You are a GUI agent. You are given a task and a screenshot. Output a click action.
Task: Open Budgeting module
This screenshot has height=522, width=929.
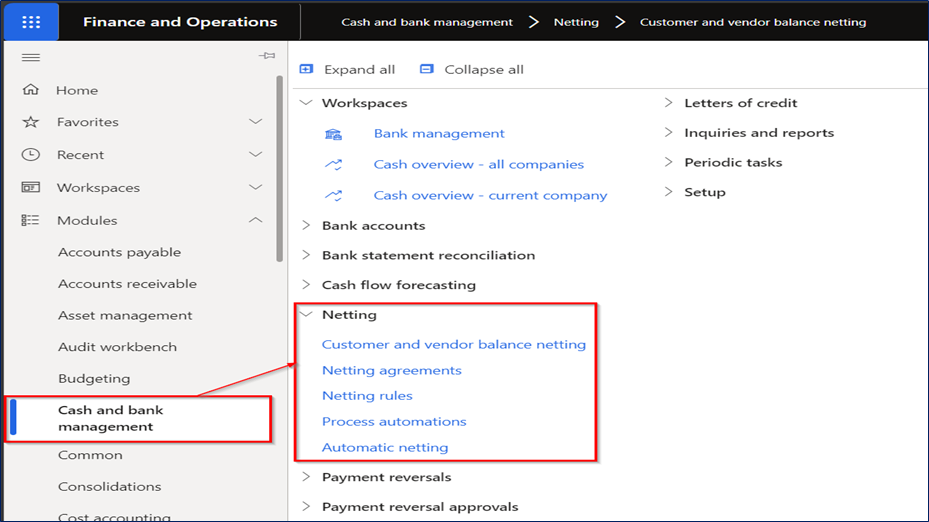click(x=94, y=379)
